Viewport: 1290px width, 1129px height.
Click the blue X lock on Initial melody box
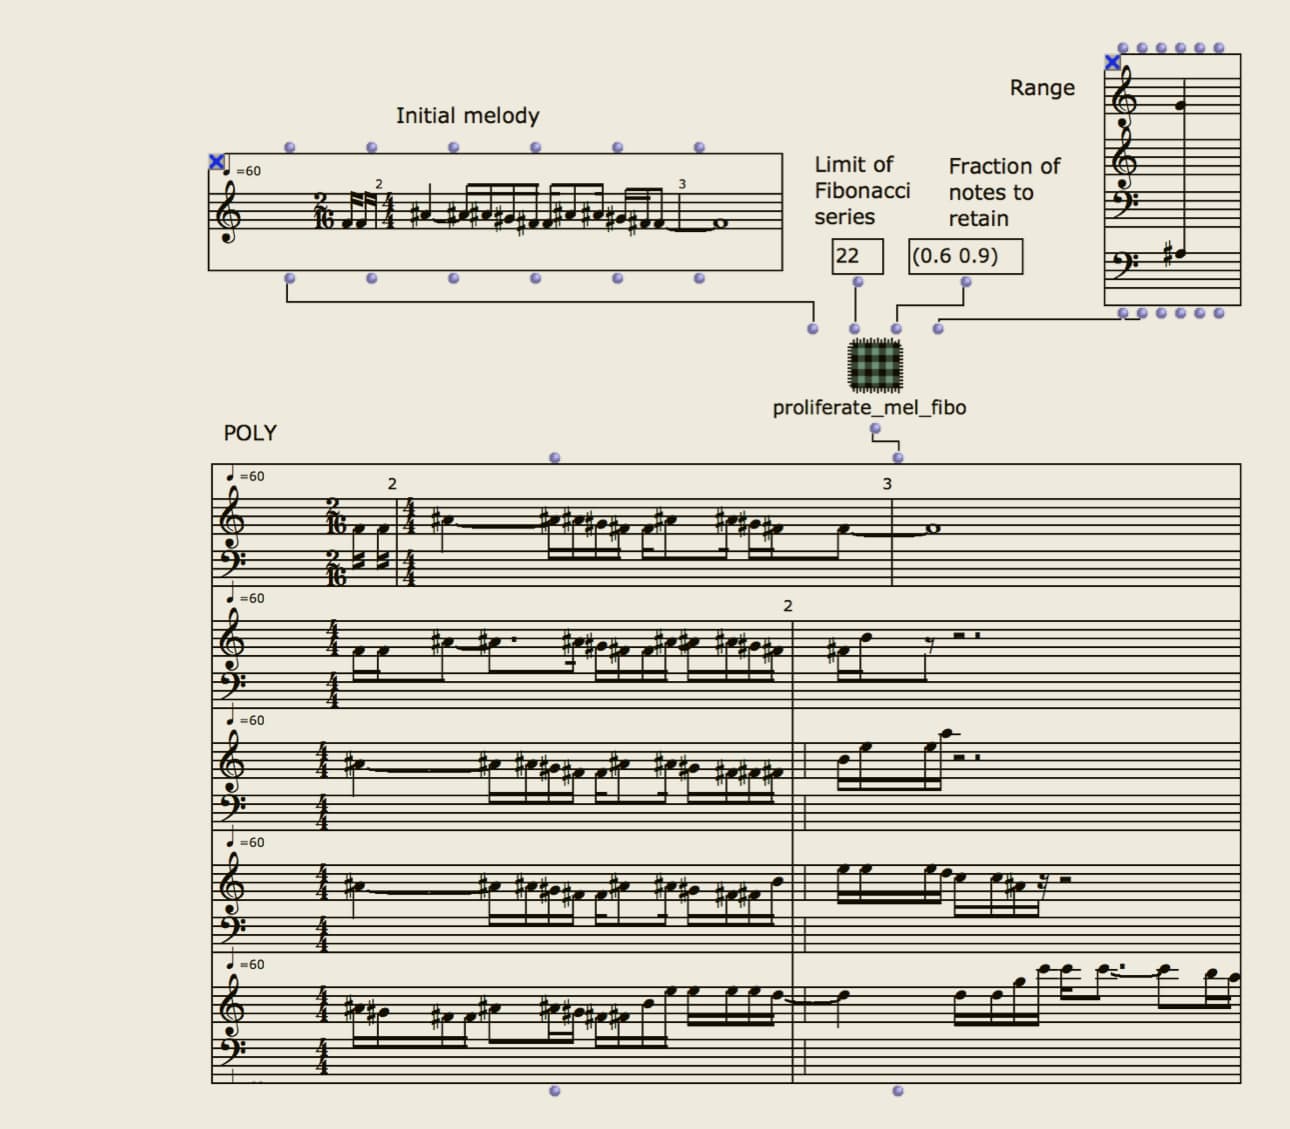tap(216, 161)
